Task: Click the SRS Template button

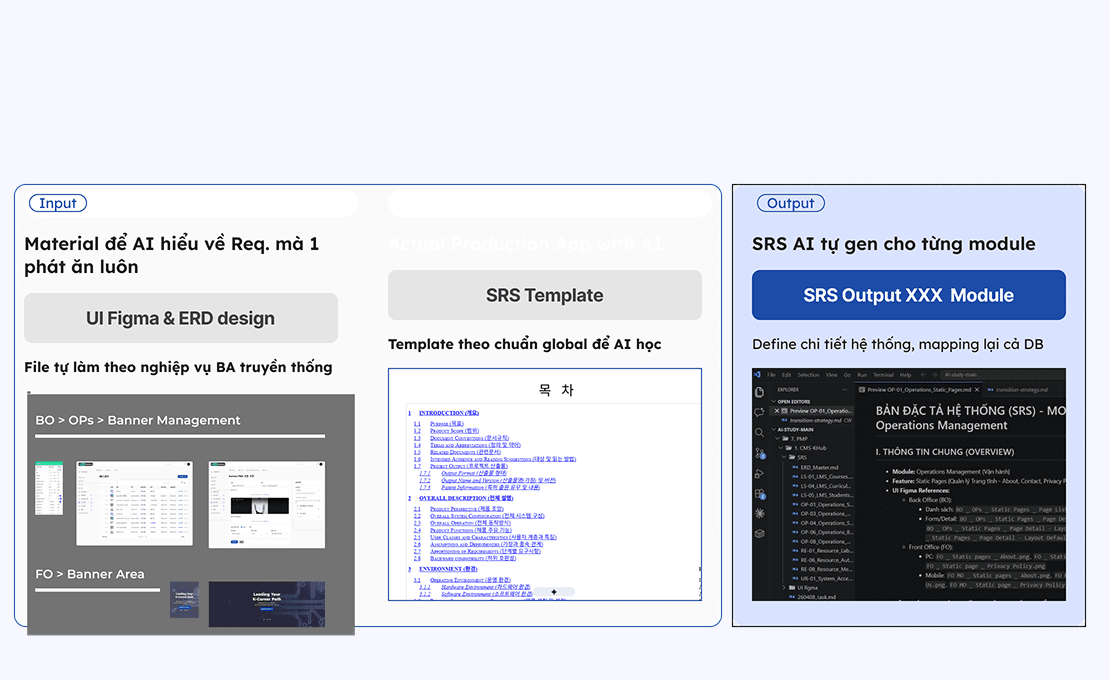Action: (x=544, y=295)
